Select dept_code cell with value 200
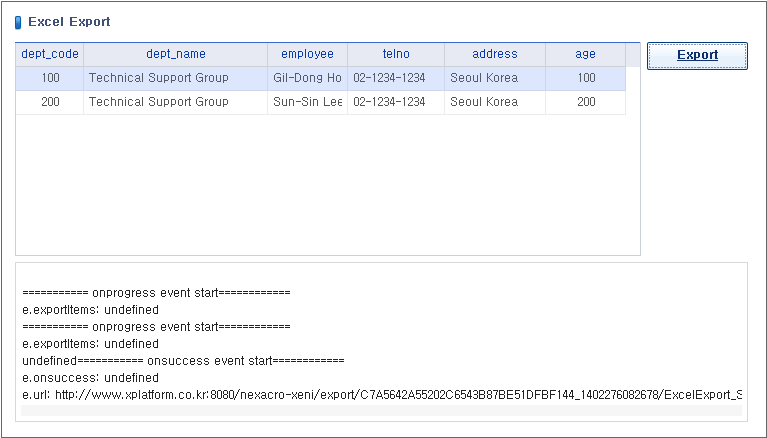The height and width of the screenshot is (438, 767). pyautogui.click(x=50, y=102)
